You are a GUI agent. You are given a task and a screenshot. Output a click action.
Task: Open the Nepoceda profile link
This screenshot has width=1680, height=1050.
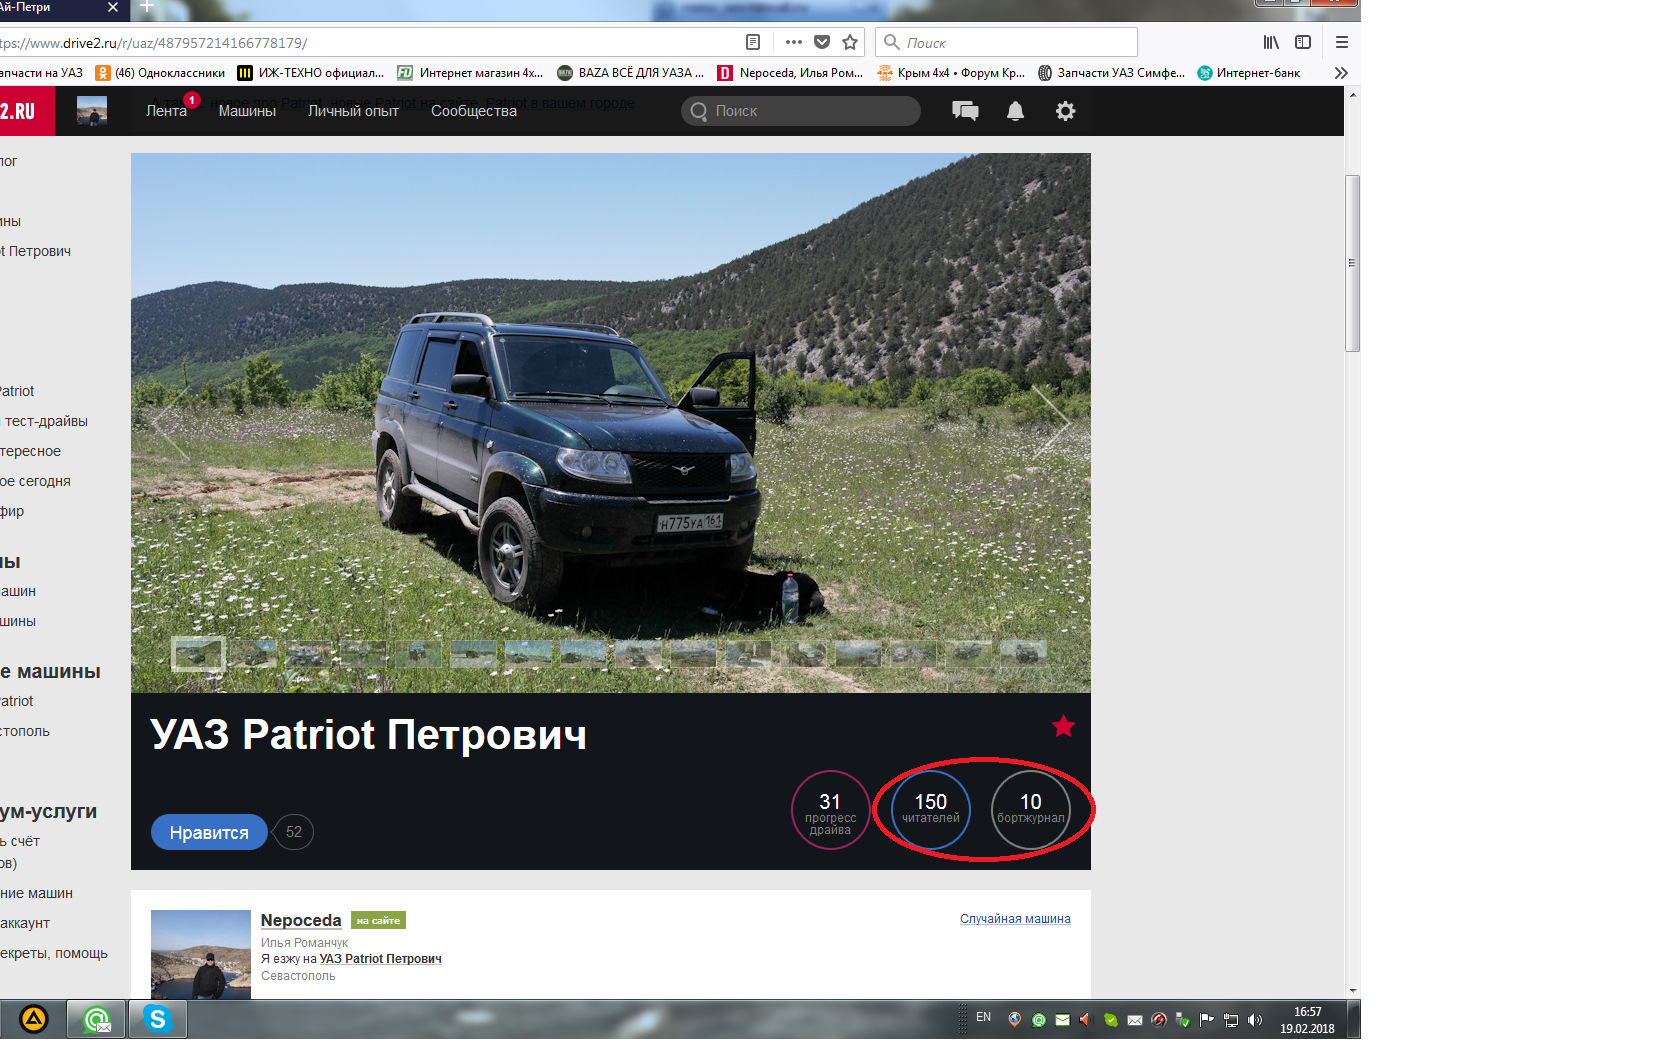pyautogui.click(x=301, y=920)
